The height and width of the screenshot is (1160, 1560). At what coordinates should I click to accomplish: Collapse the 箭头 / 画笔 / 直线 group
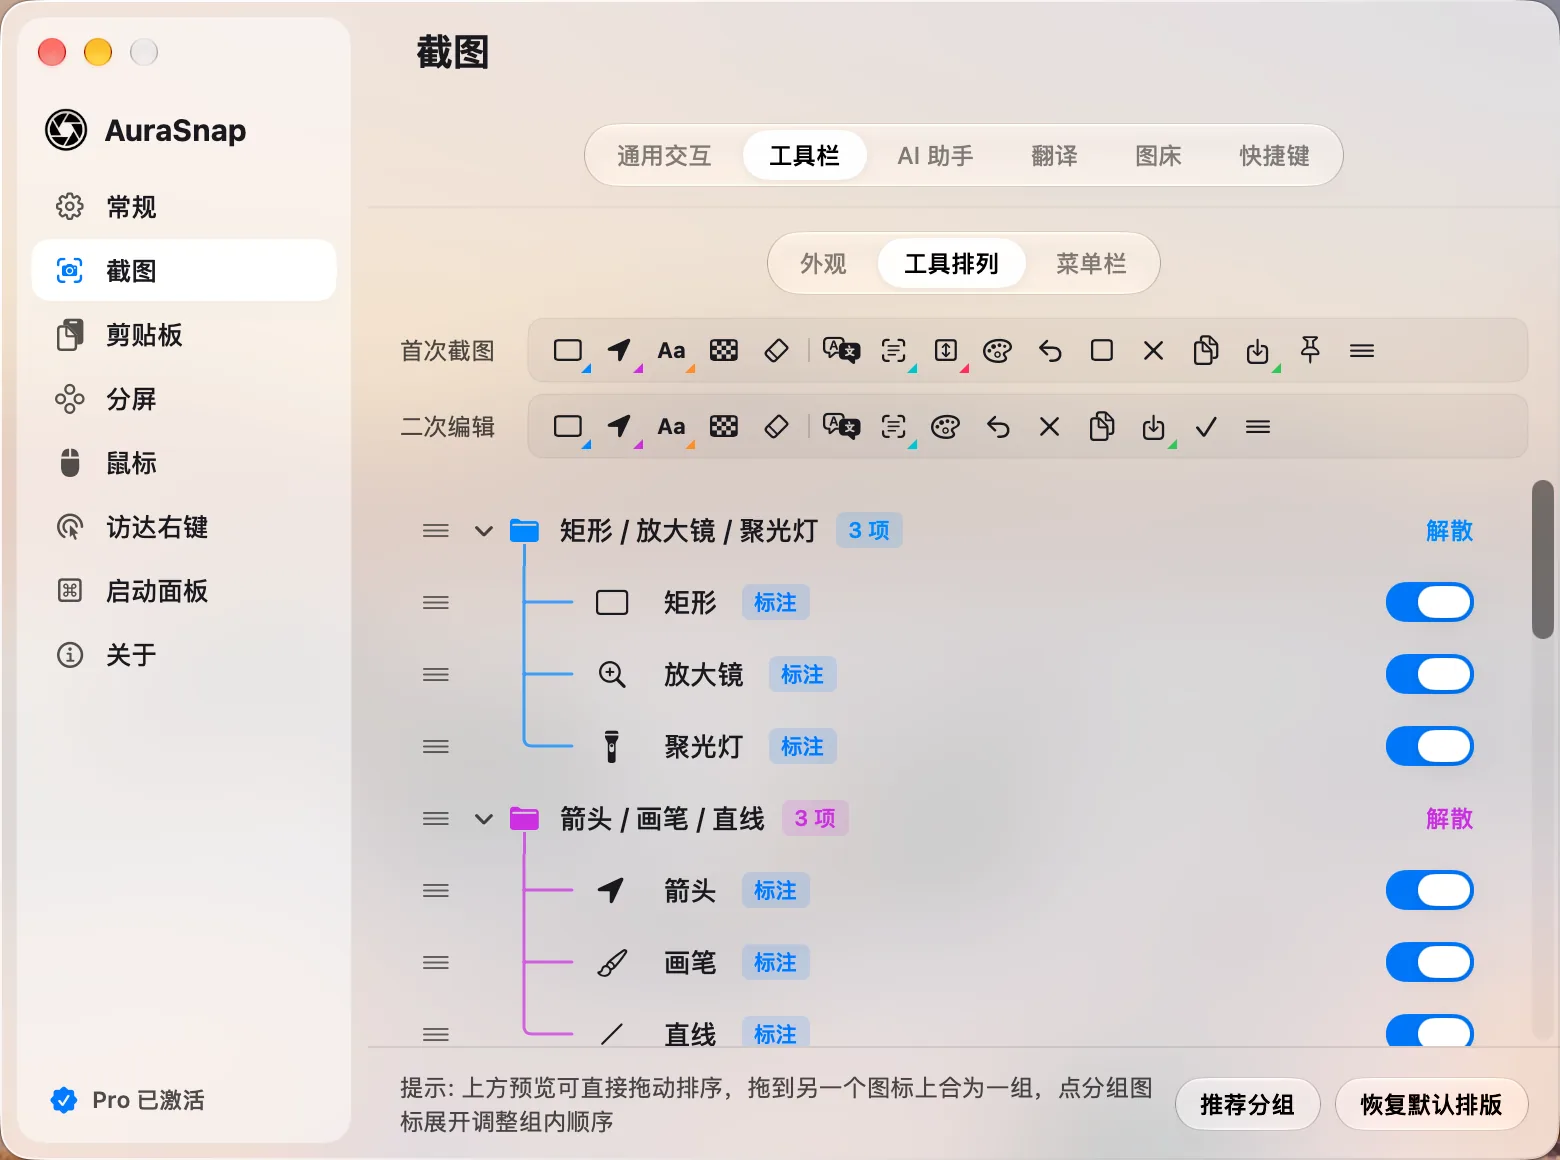(484, 819)
